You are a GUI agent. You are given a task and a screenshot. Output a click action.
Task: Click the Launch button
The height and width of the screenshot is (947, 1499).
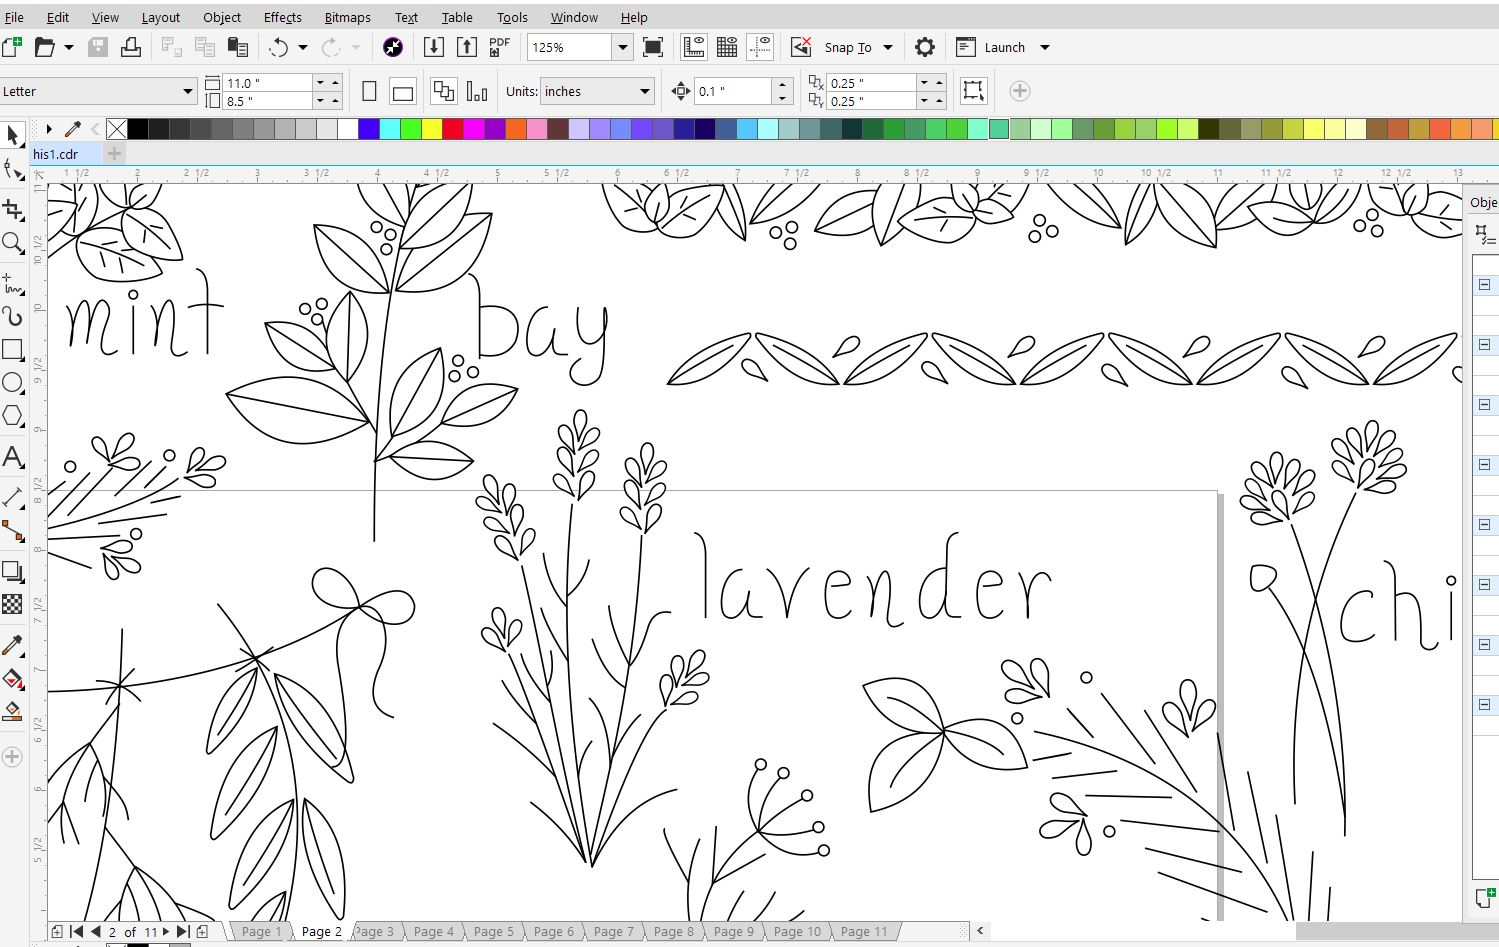1004,47
